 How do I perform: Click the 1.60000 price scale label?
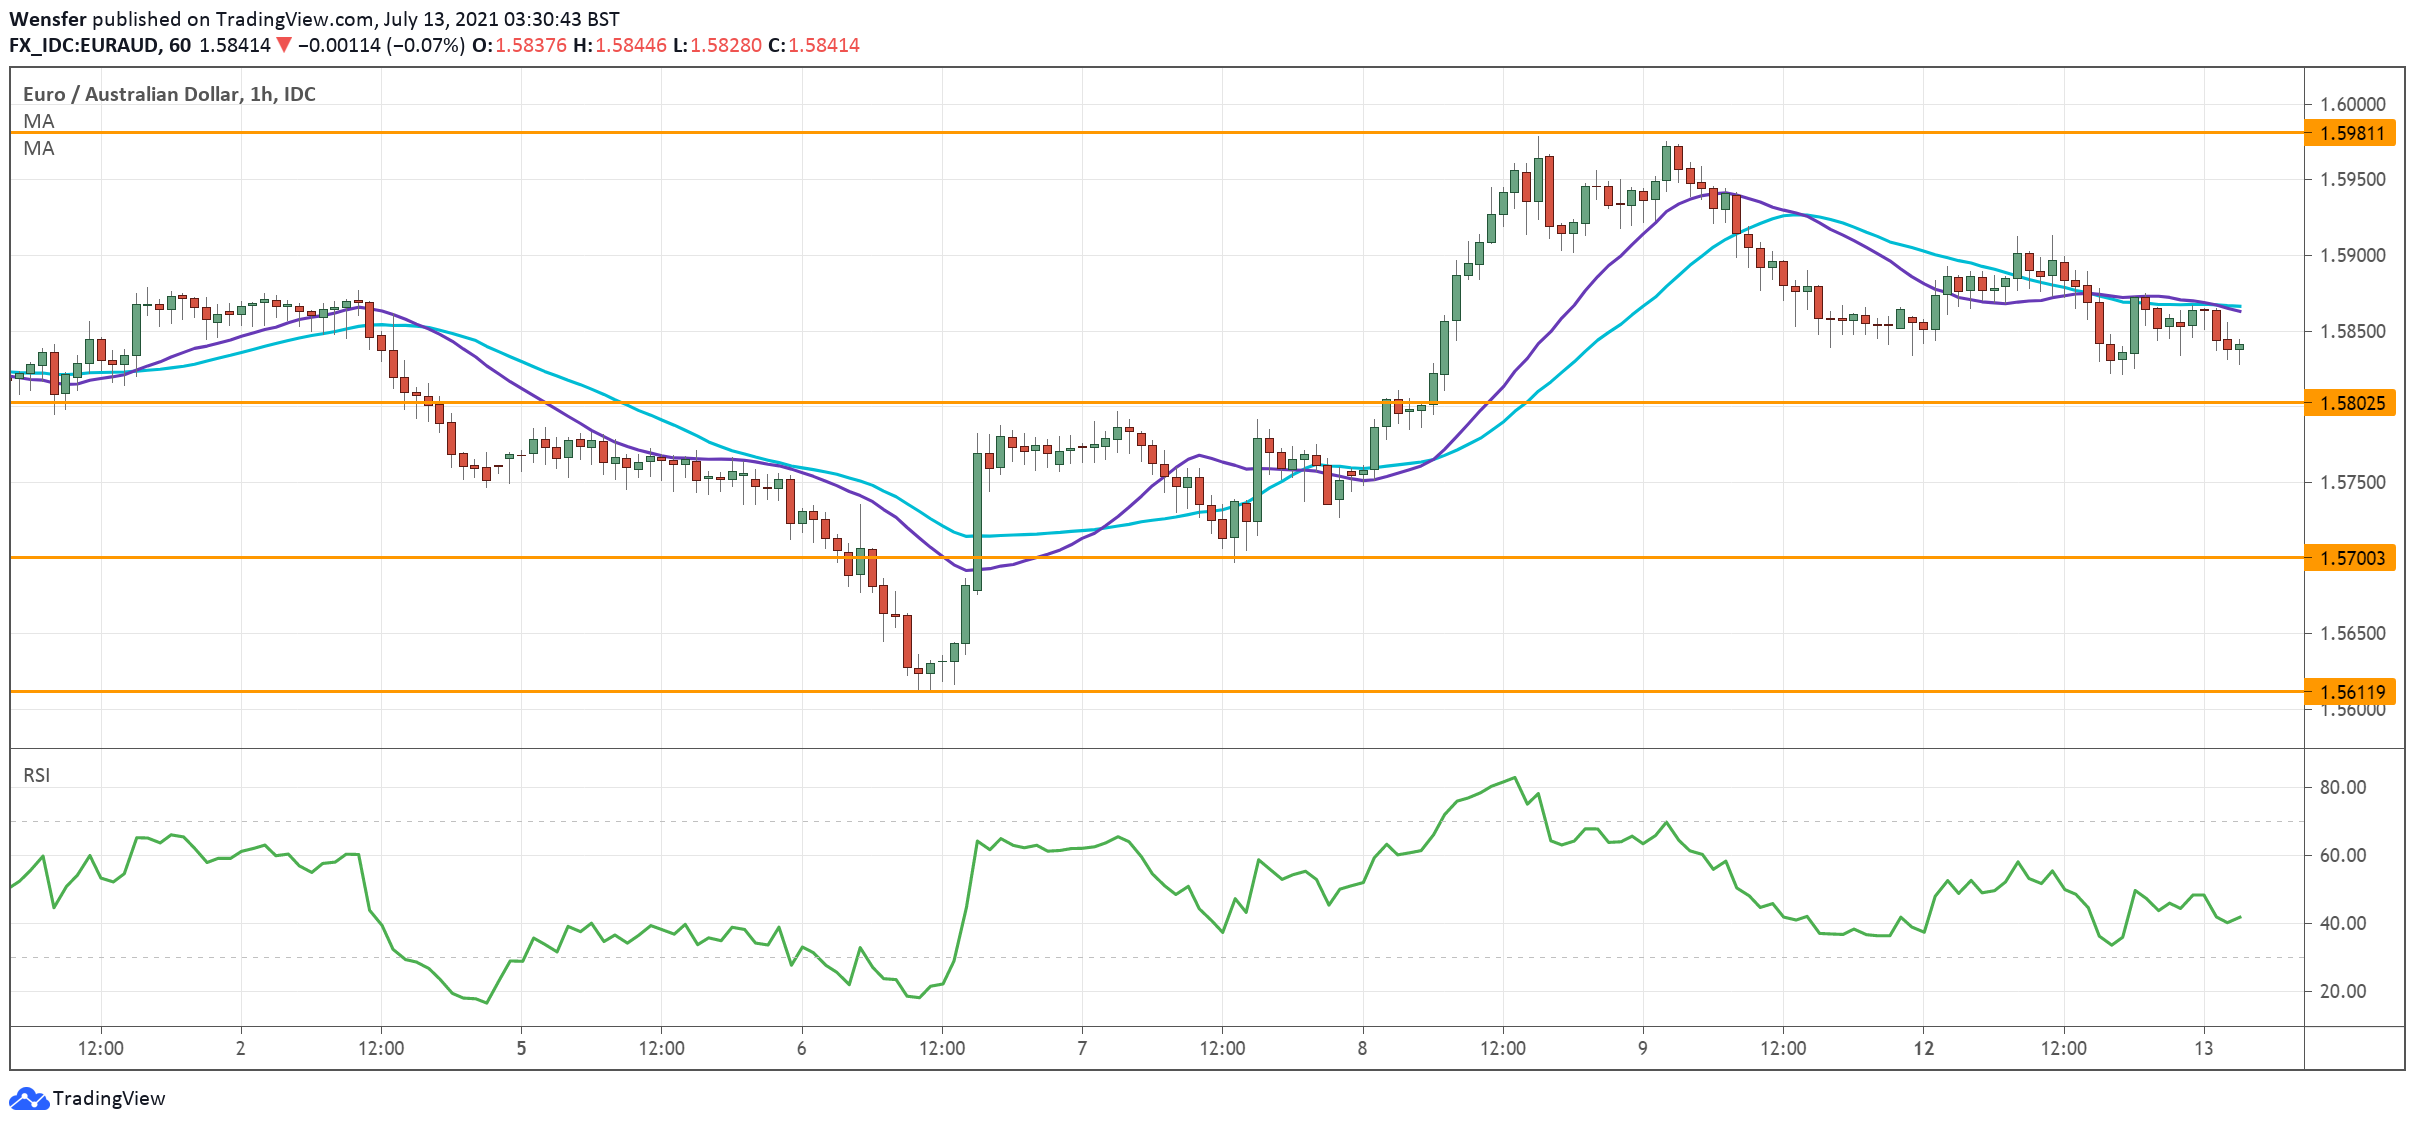point(2352,104)
